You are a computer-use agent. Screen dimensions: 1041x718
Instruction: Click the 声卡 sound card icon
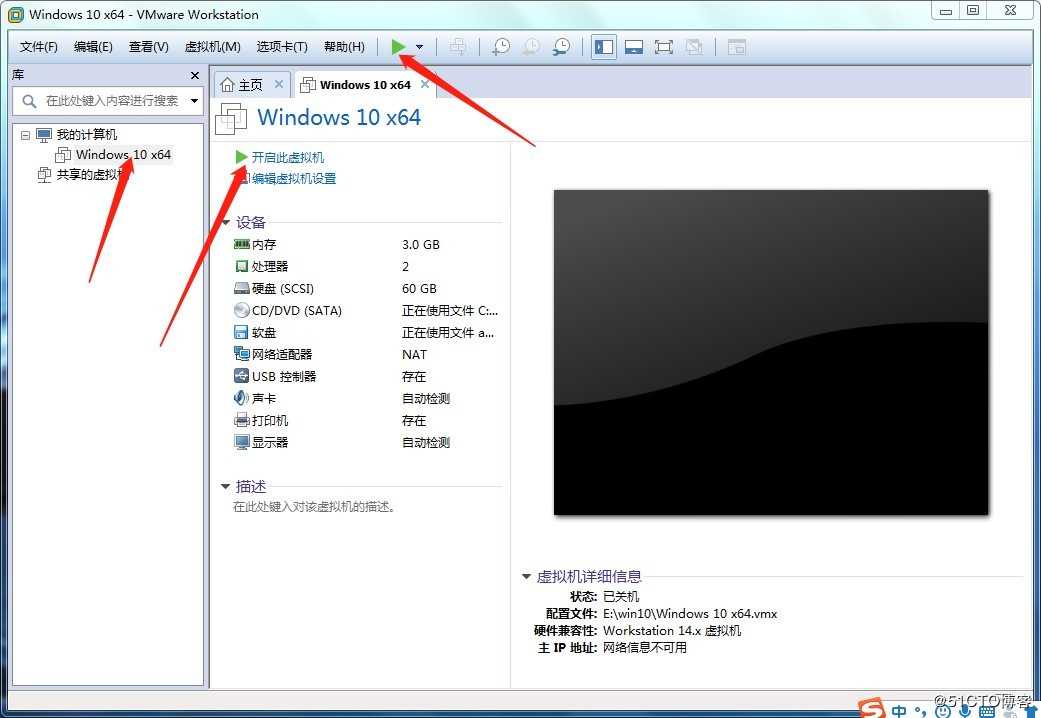coord(242,398)
